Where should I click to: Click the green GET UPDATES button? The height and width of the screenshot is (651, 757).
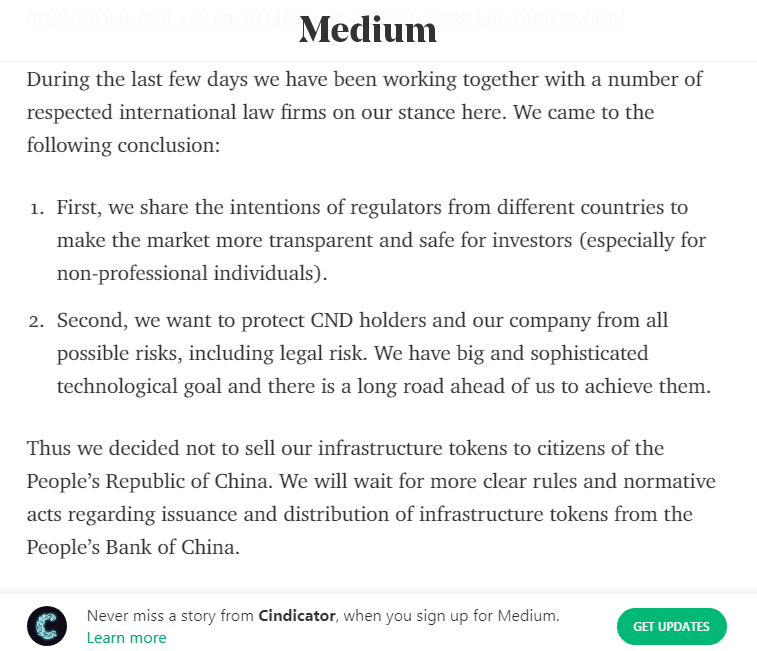(672, 626)
